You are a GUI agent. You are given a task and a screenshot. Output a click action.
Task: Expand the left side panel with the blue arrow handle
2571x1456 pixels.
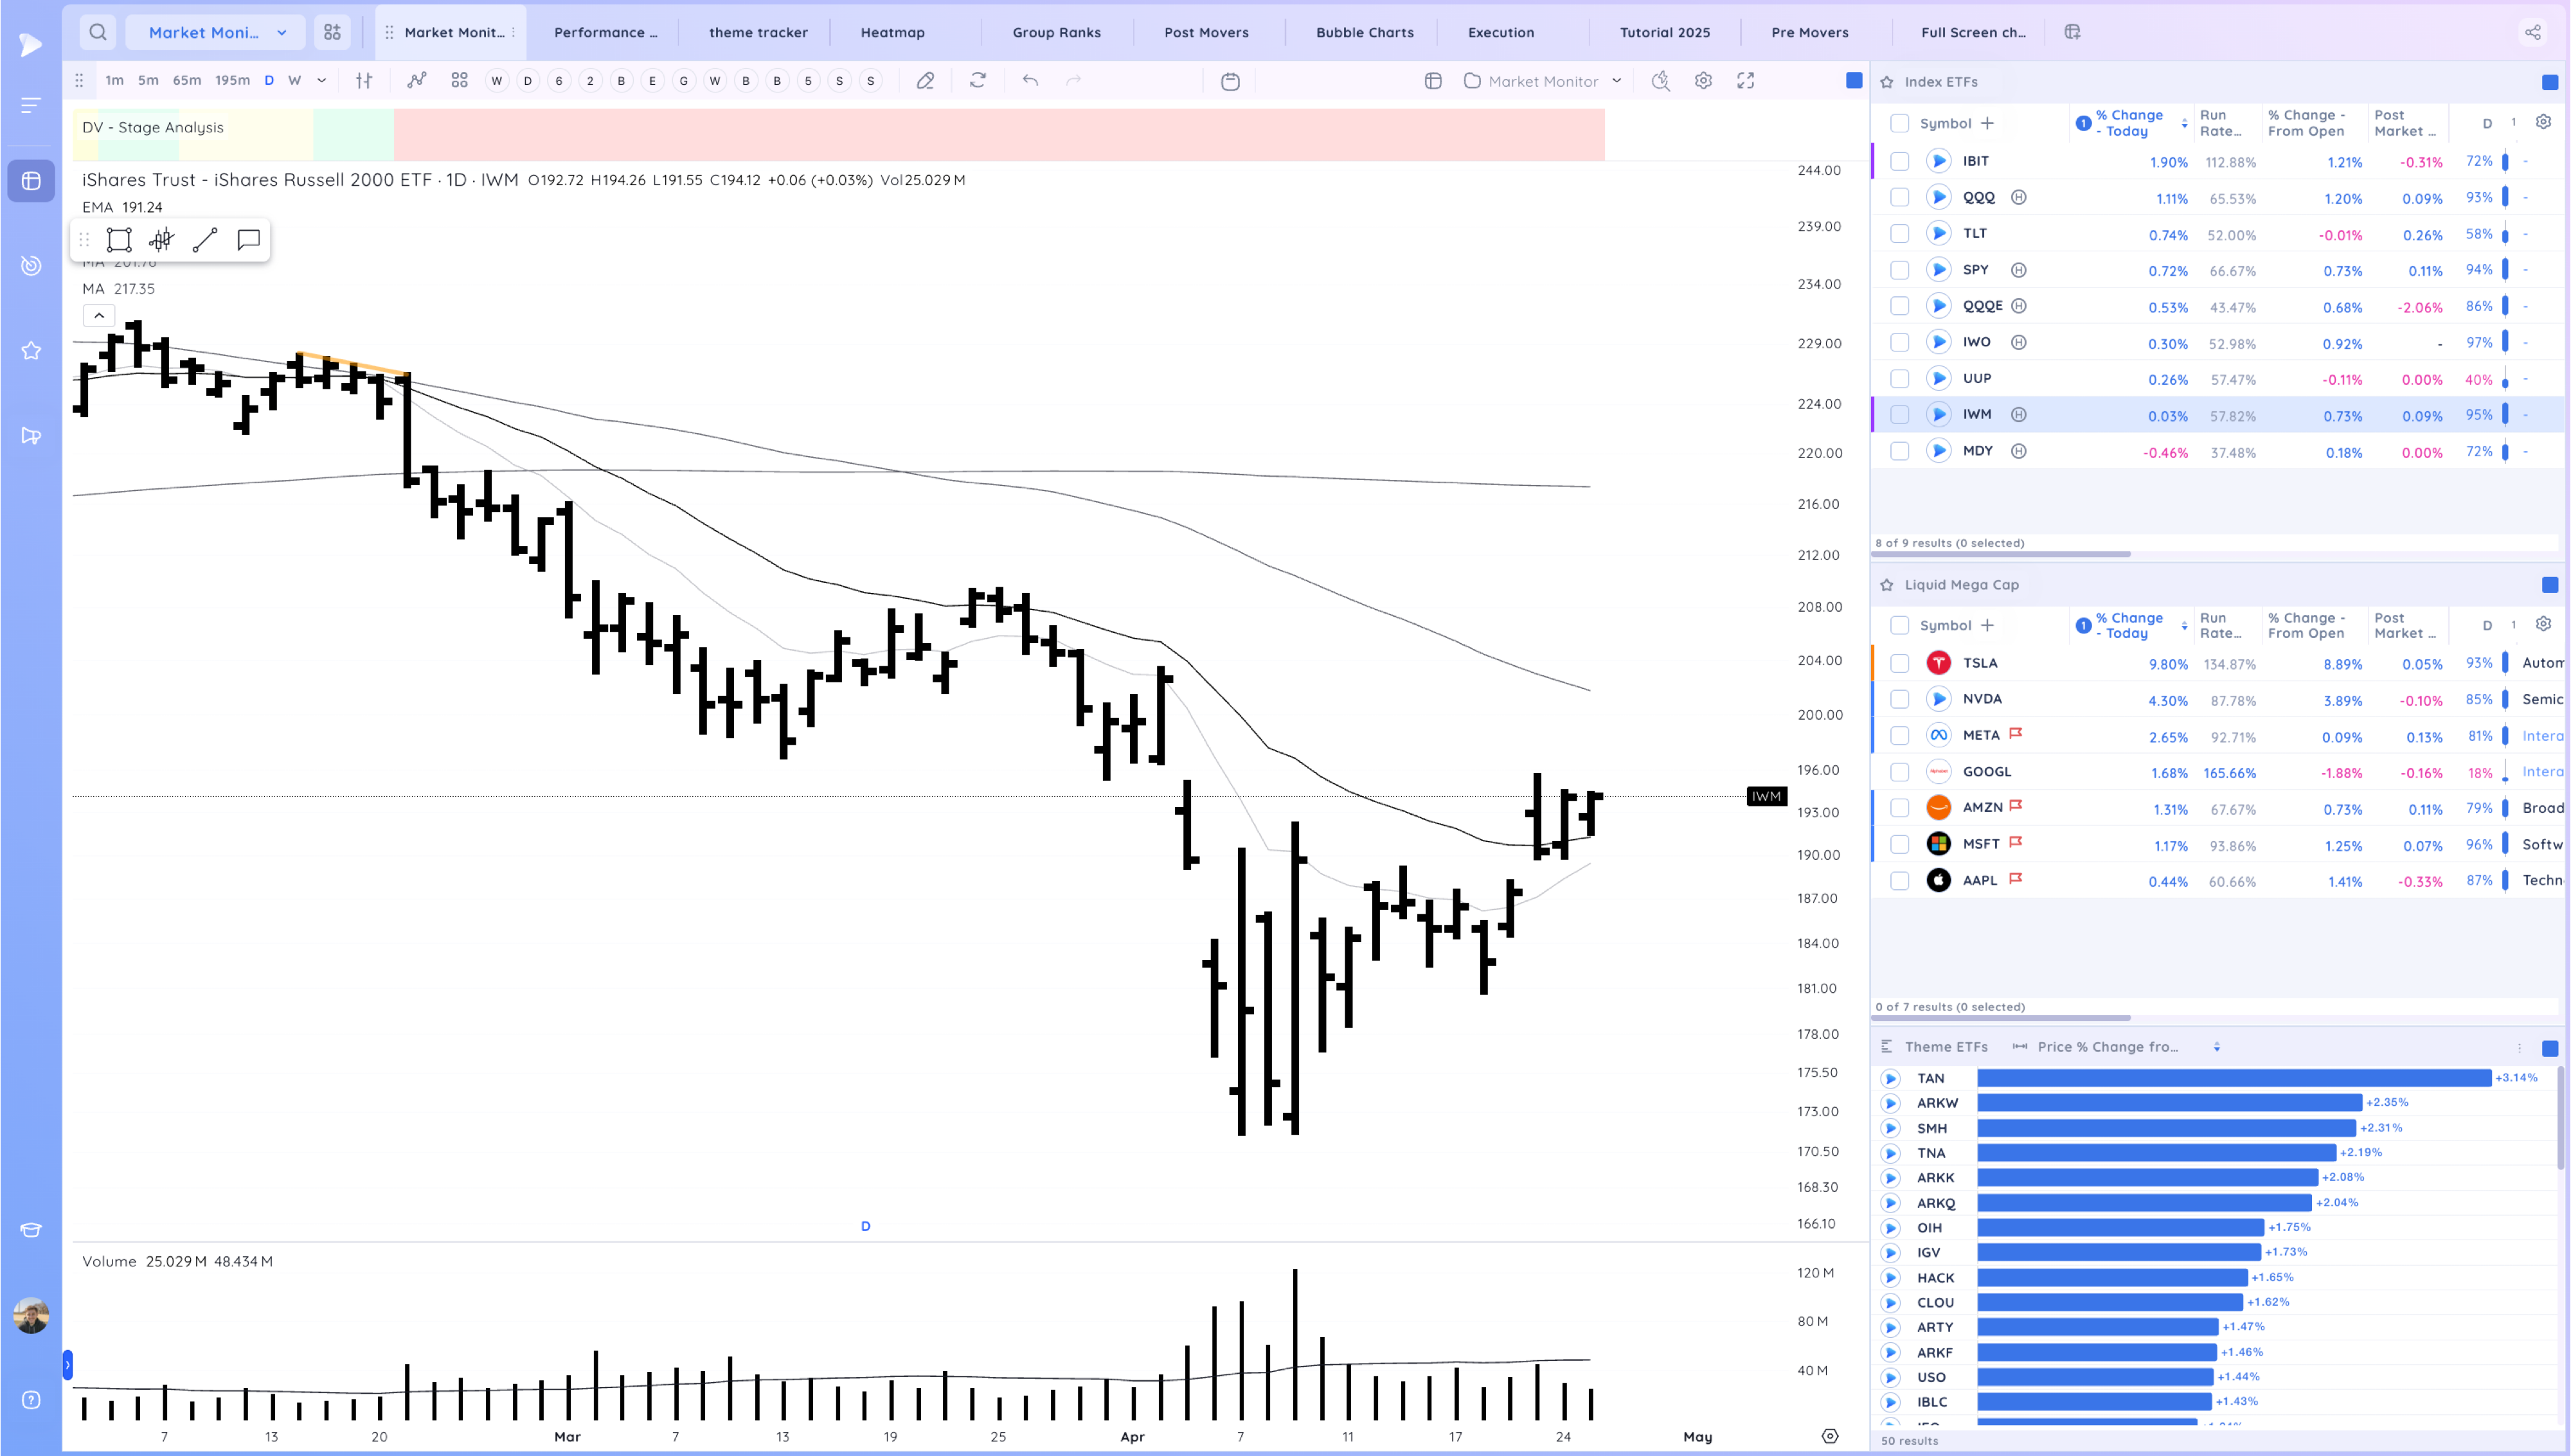point(67,1364)
